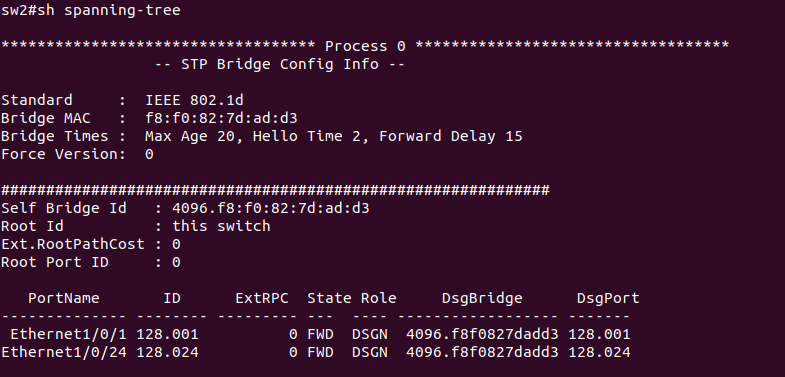Click the Bridge MAC address f8:f0:82:7d:ad:d3
The height and width of the screenshot is (377, 785).
click(221, 118)
